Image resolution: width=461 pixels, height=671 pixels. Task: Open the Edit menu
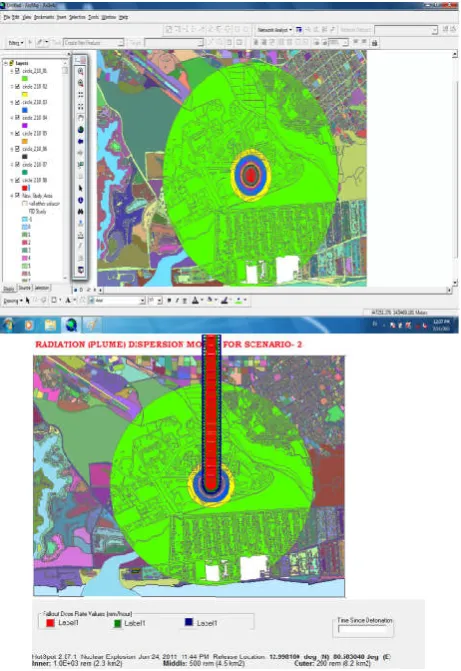(16, 17)
